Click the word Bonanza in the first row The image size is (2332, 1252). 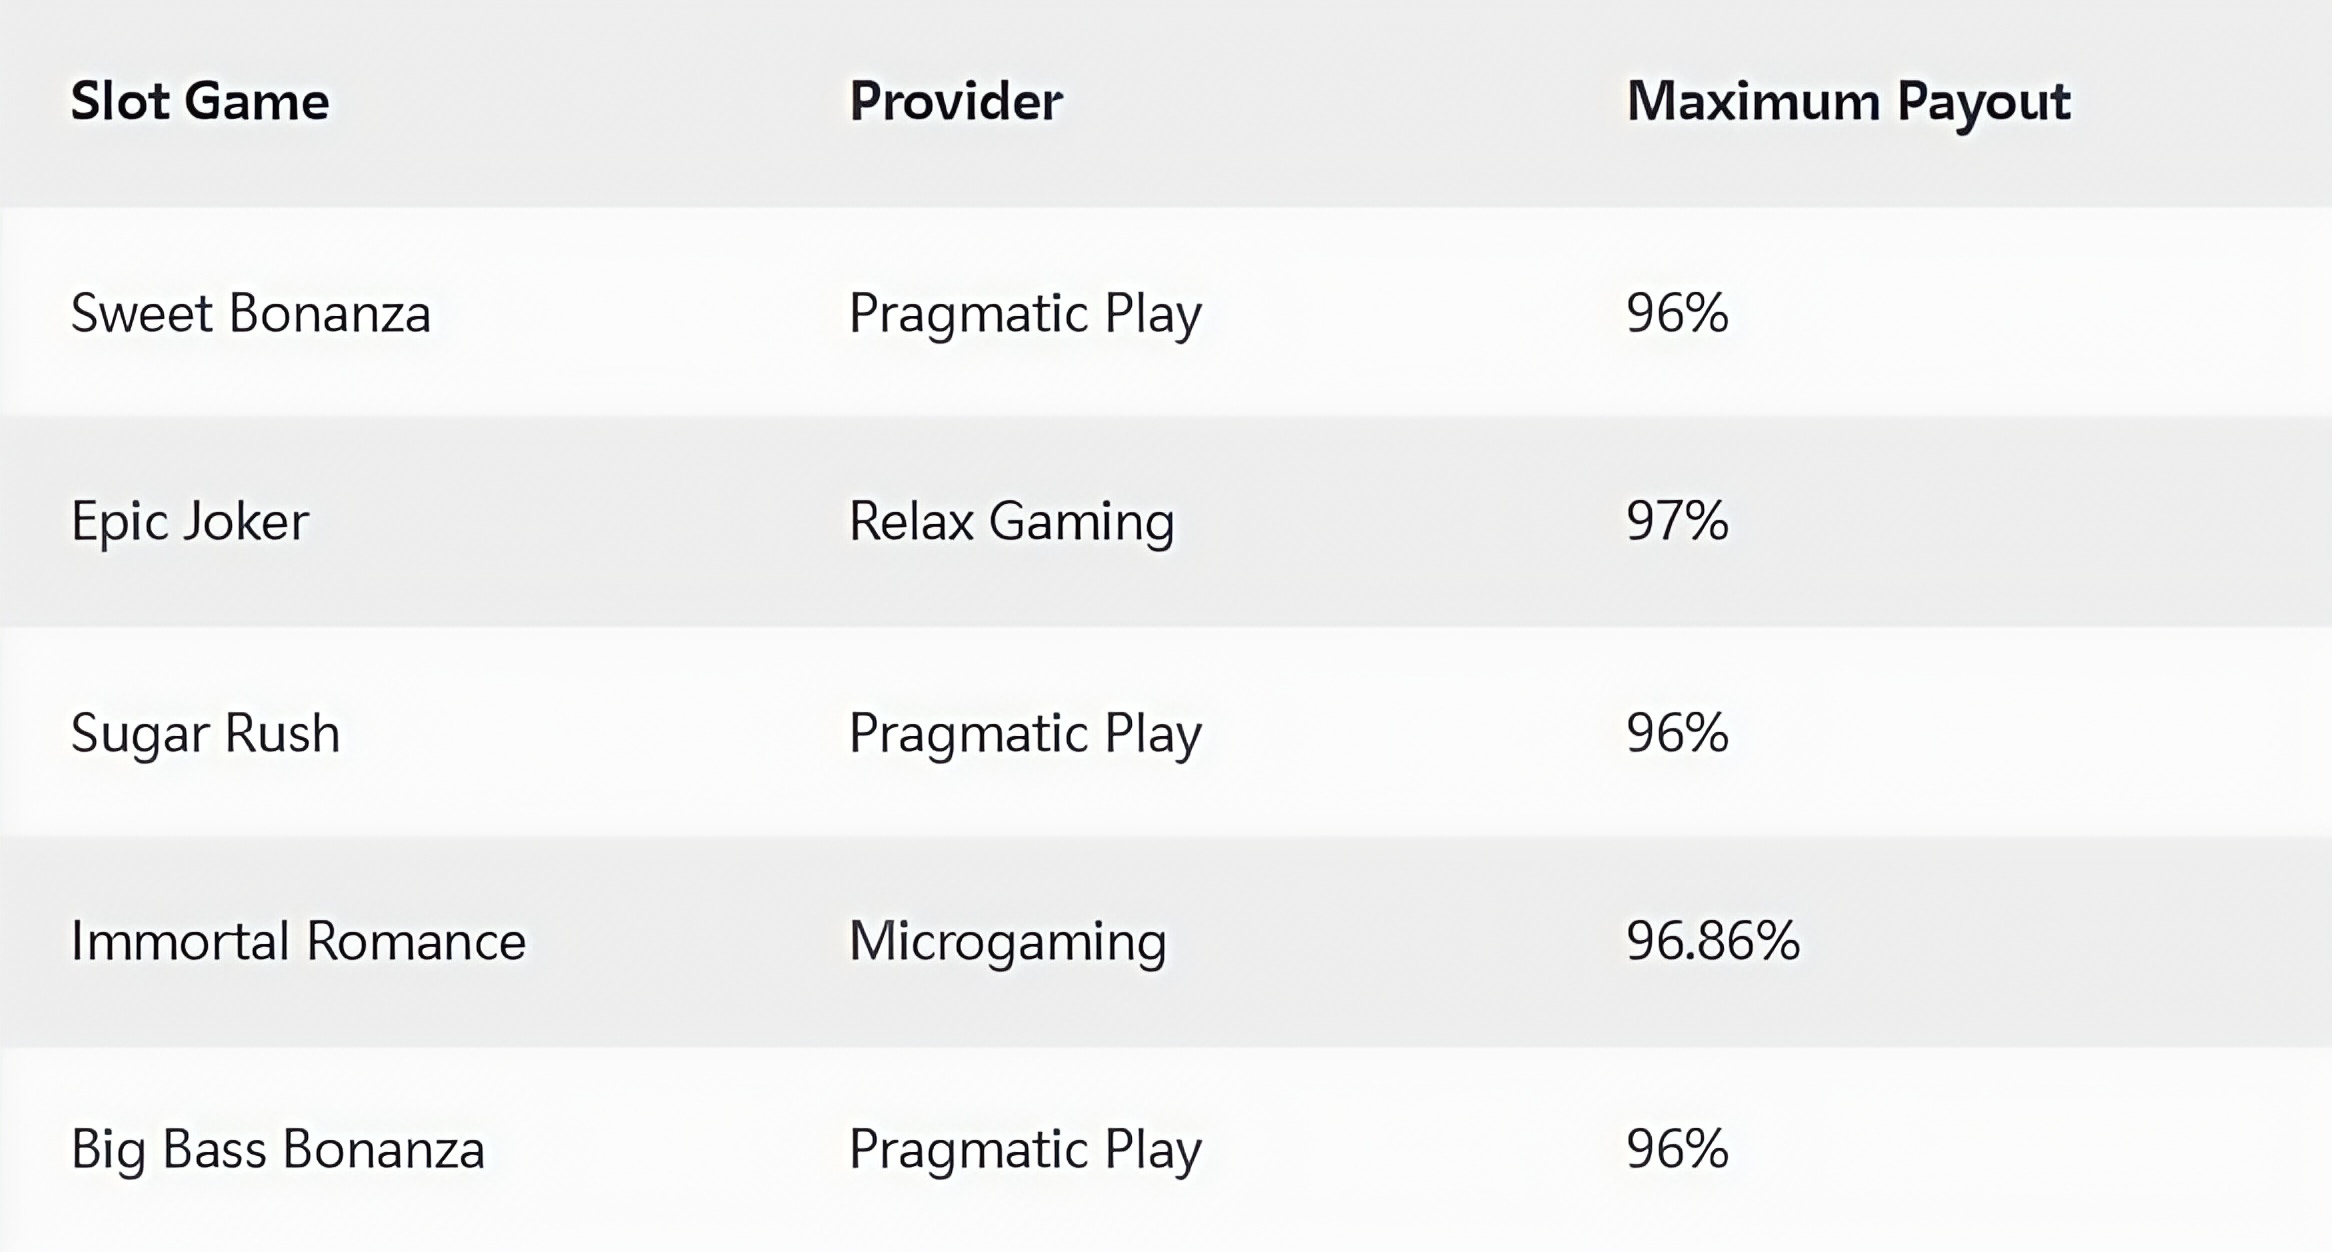coord(330,313)
